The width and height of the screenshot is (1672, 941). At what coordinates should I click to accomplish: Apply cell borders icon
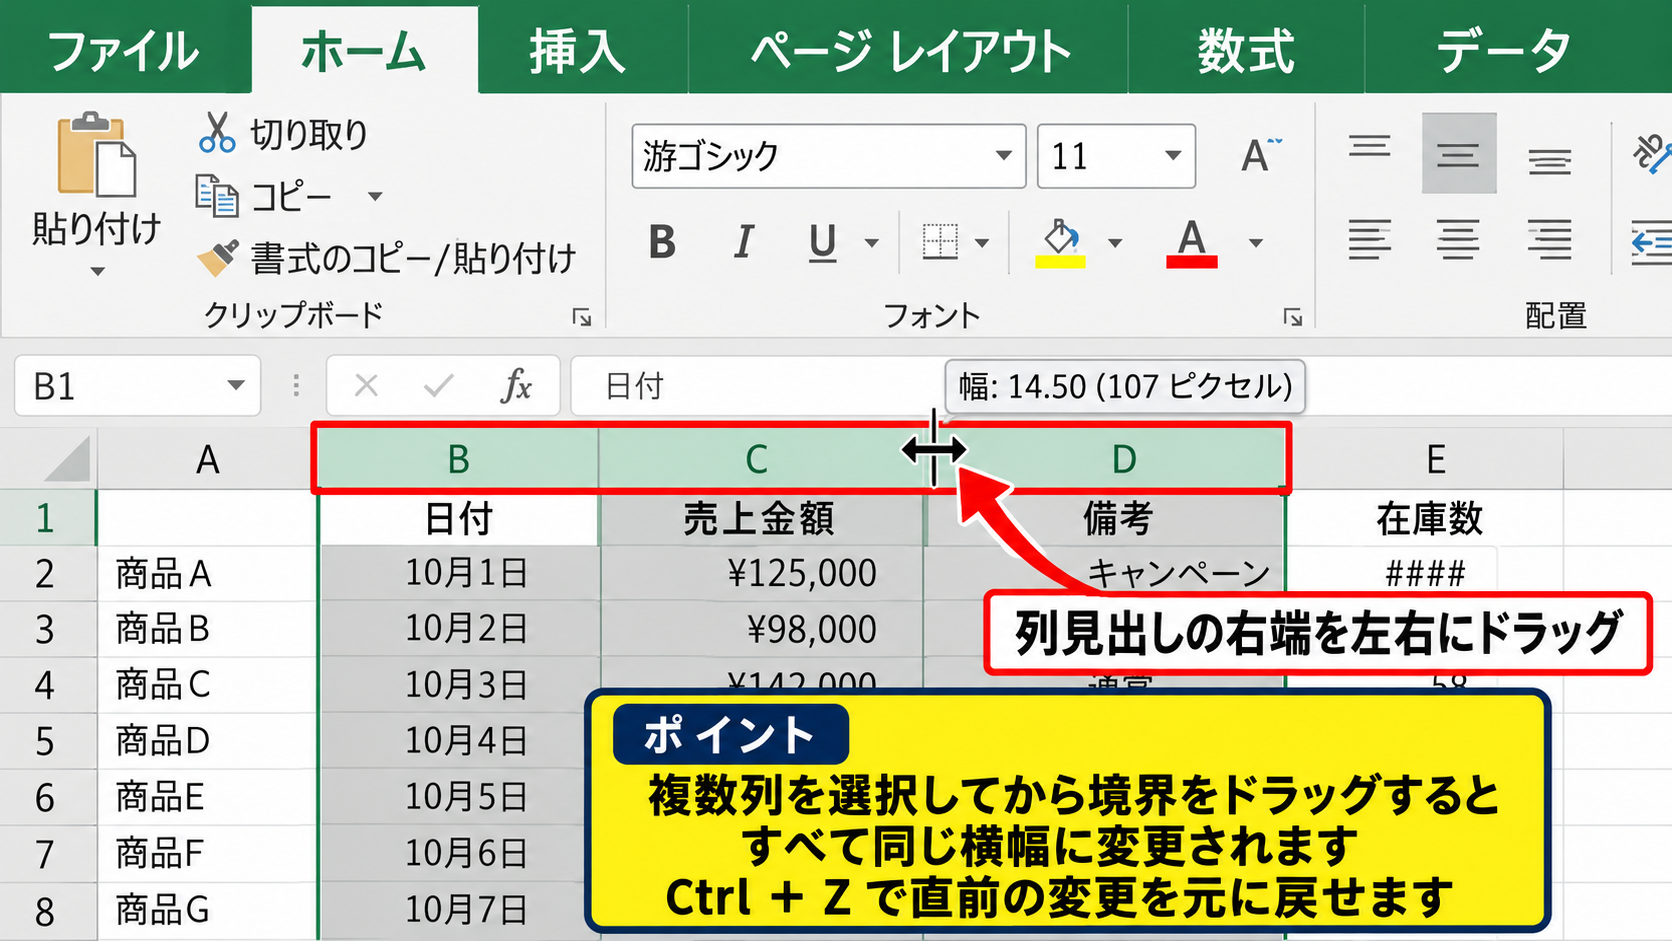point(939,242)
